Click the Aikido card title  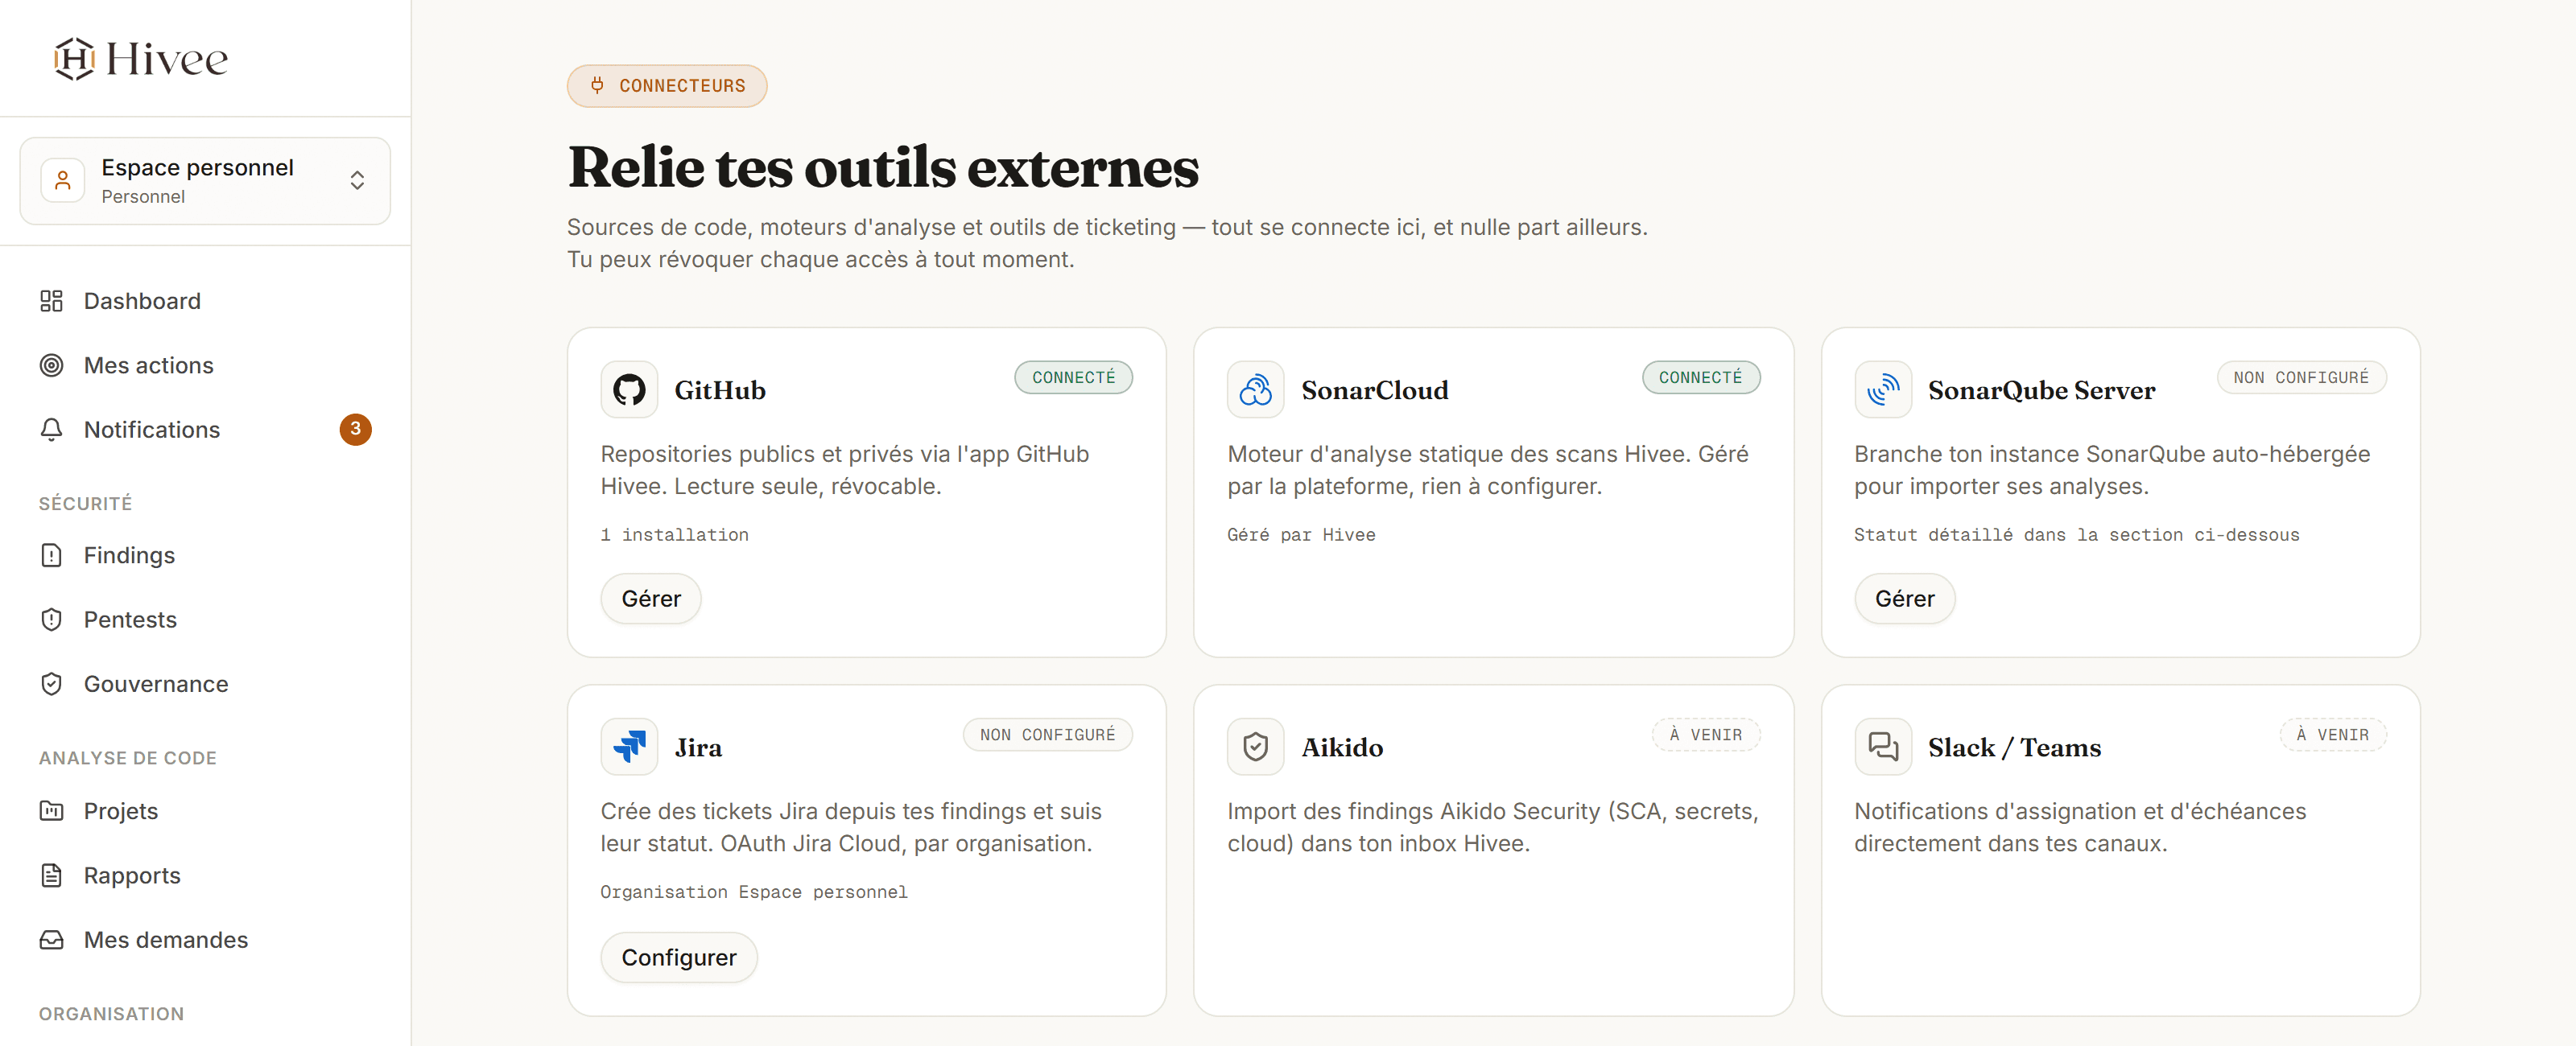(1342, 747)
